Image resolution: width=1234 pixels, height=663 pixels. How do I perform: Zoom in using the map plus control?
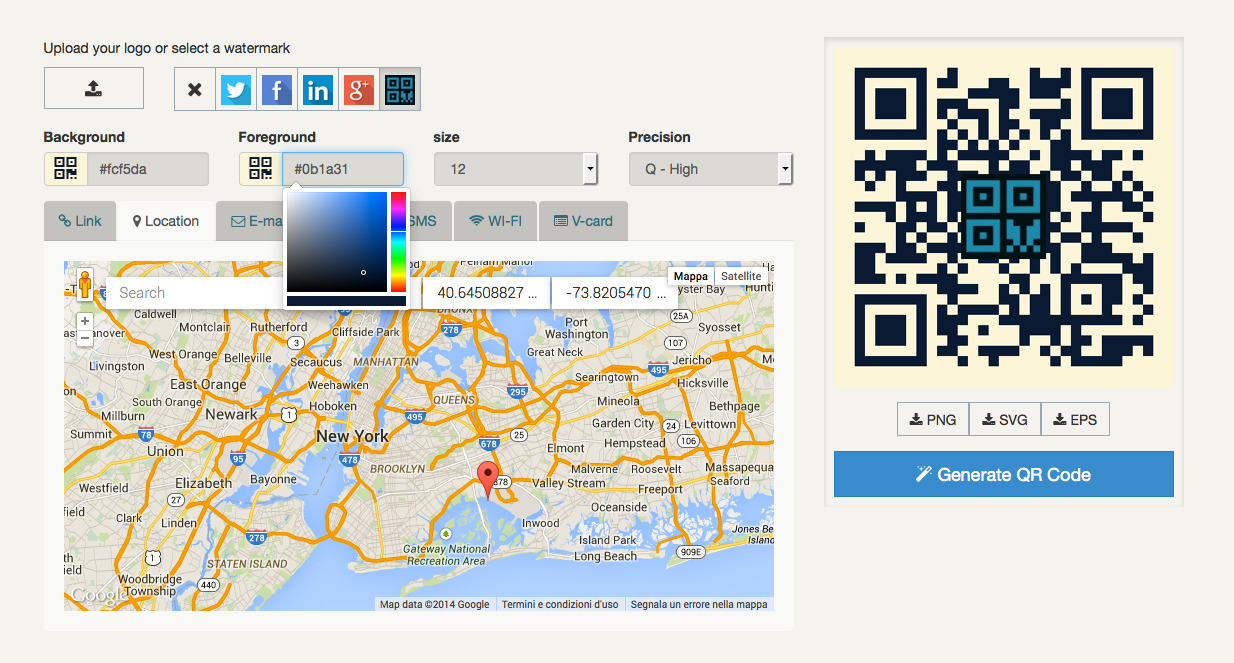[85, 320]
